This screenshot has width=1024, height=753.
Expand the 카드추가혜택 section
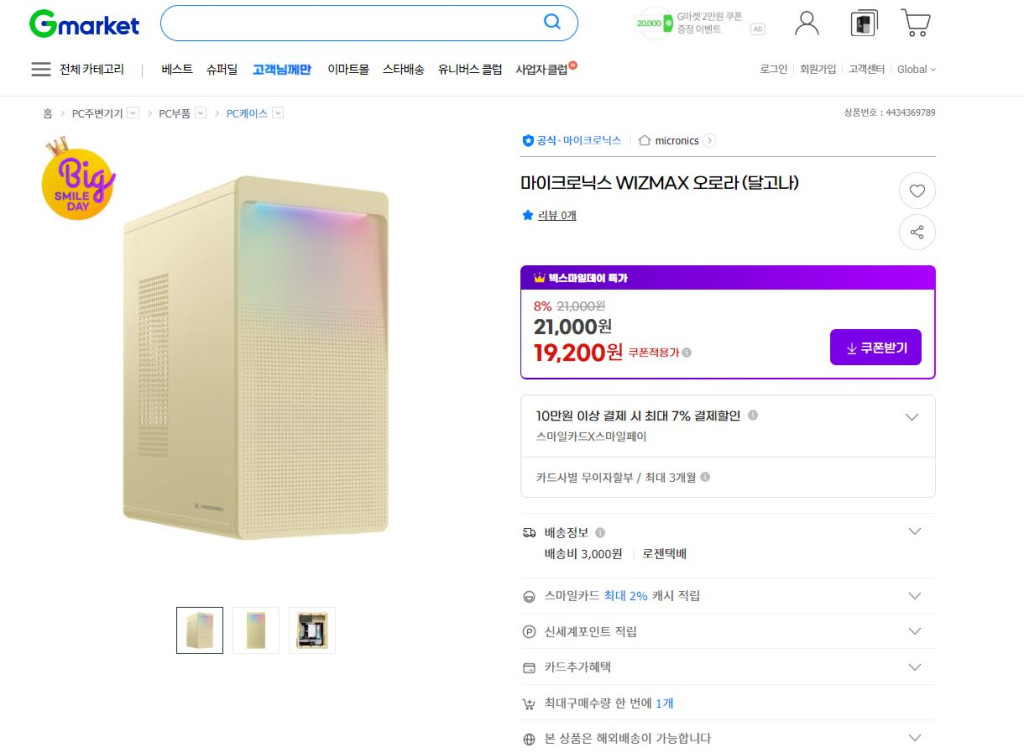point(914,667)
